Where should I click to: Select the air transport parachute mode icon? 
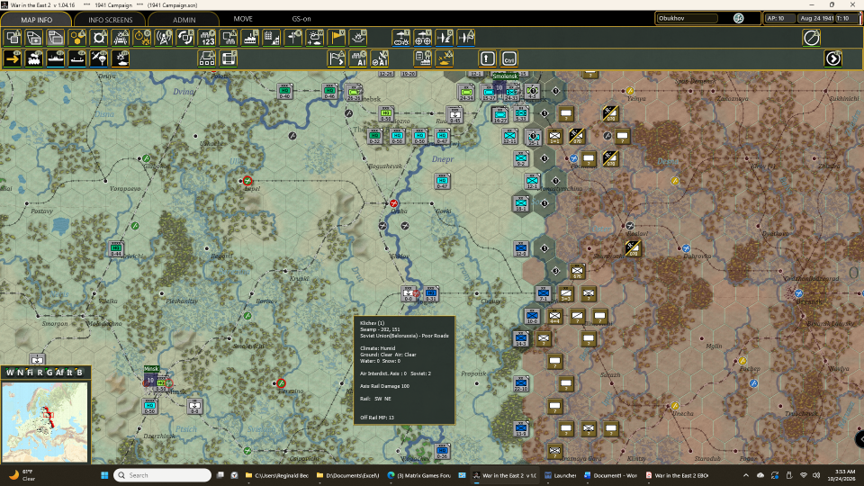pyautogui.click(x=99, y=58)
